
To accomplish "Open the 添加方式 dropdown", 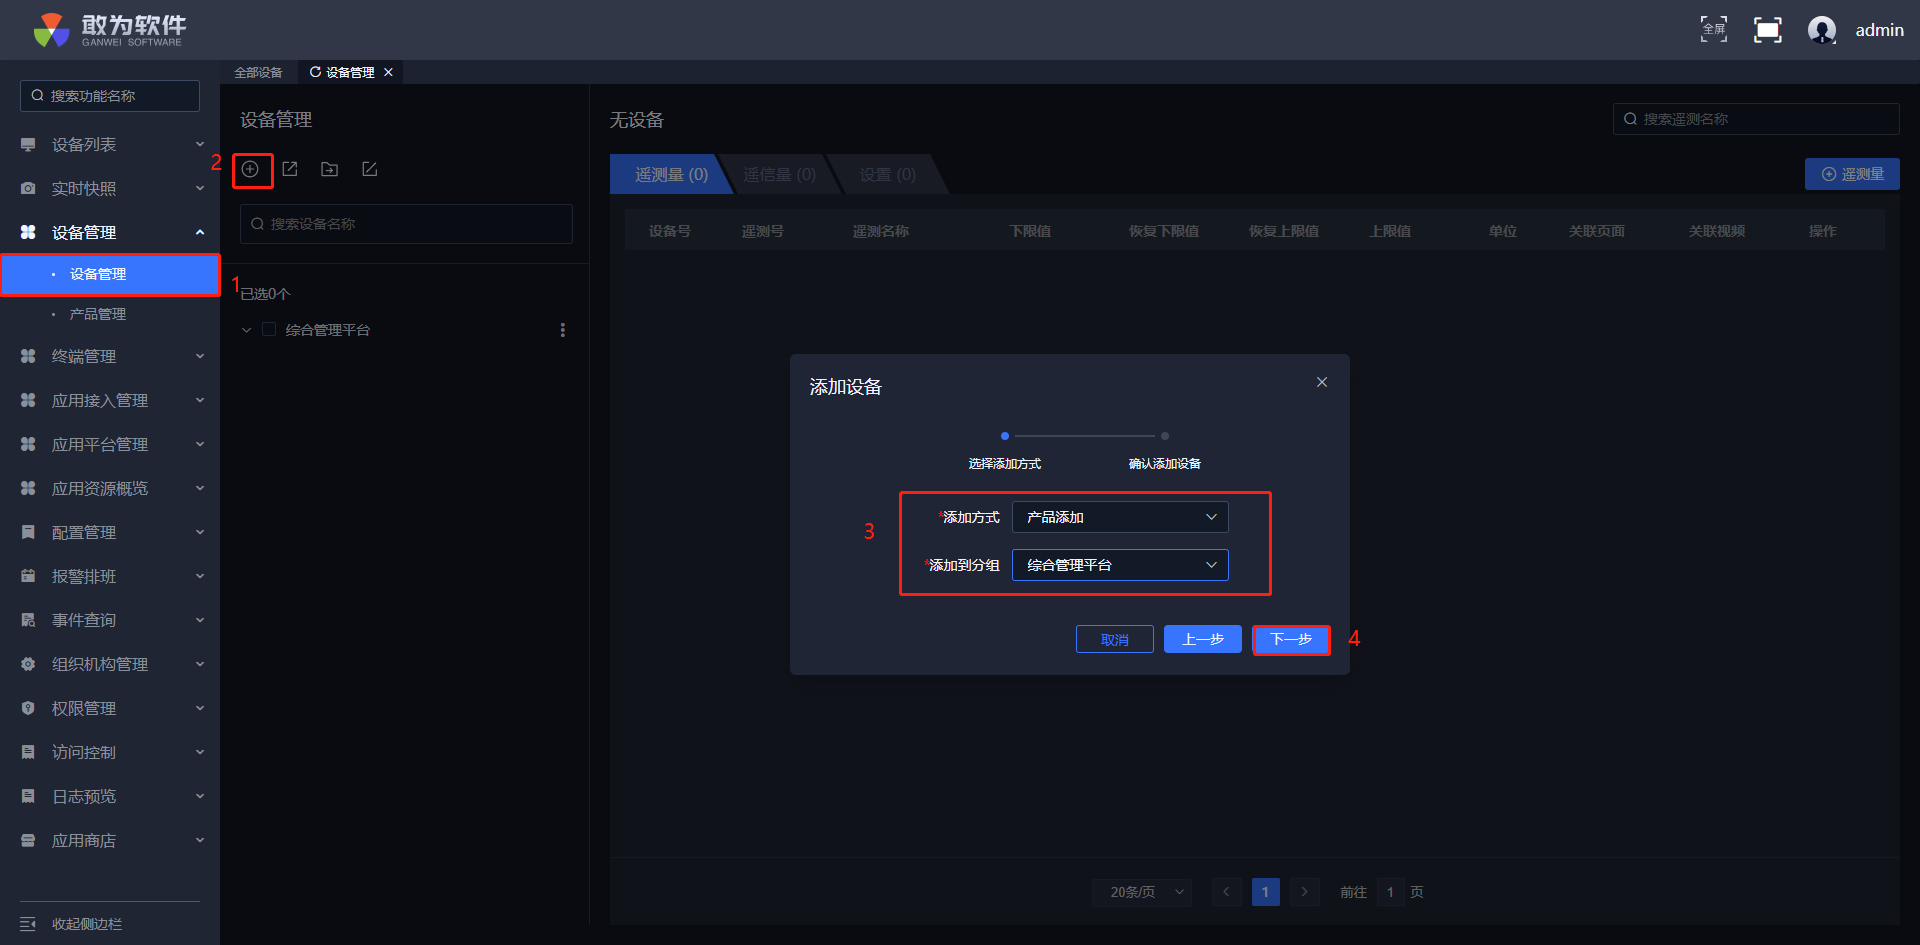I will coord(1120,517).
